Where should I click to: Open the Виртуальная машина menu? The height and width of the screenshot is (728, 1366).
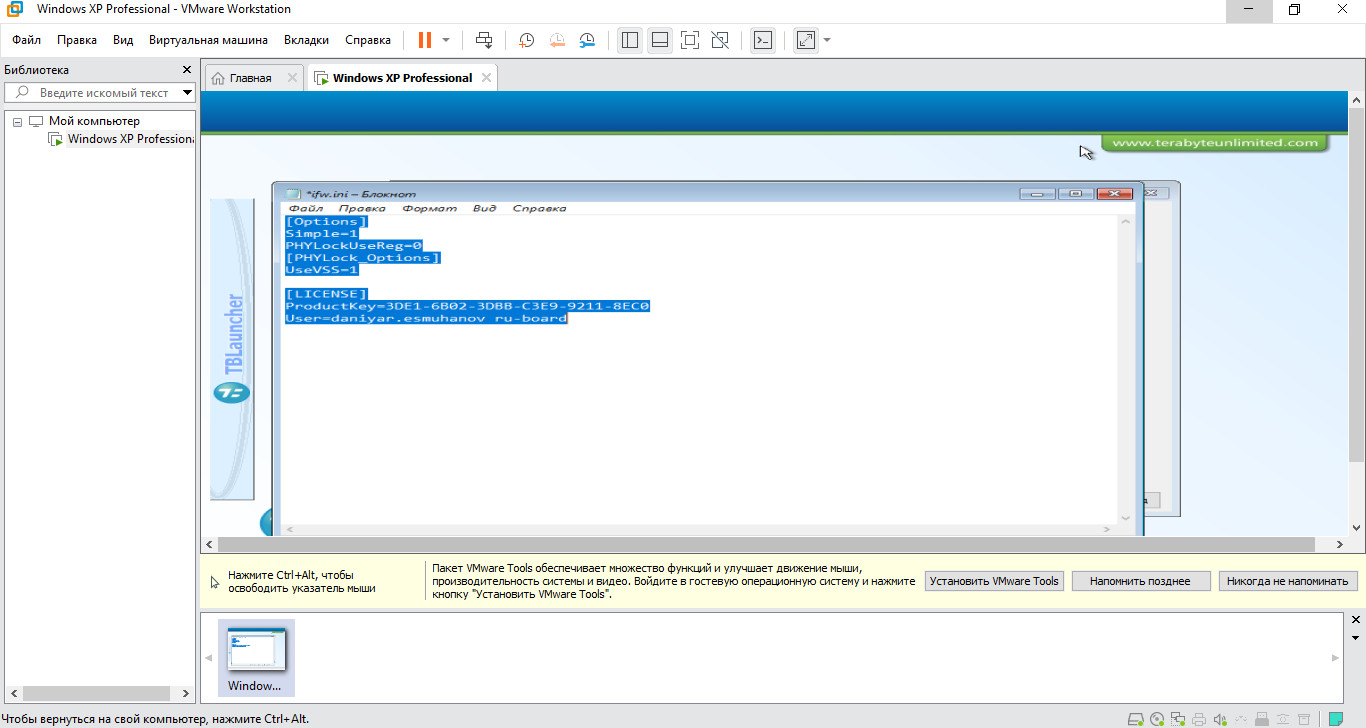pyautogui.click(x=208, y=40)
